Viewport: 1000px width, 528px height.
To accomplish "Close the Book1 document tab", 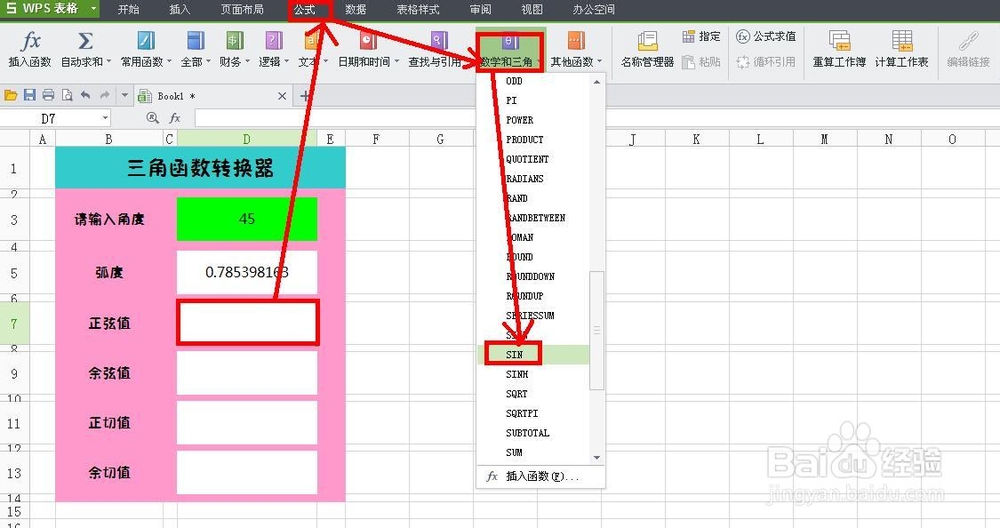I will click(282, 96).
